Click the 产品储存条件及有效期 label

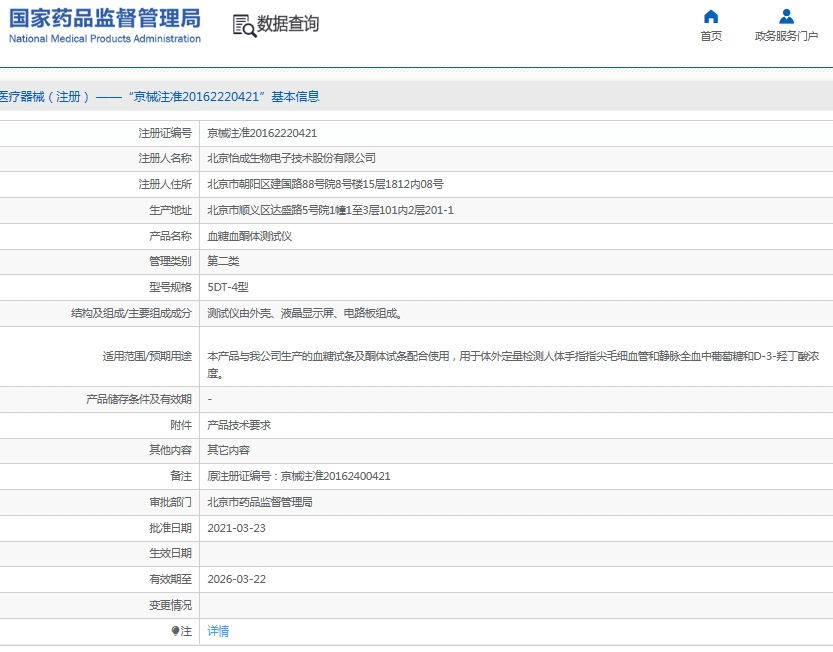[x=139, y=399]
